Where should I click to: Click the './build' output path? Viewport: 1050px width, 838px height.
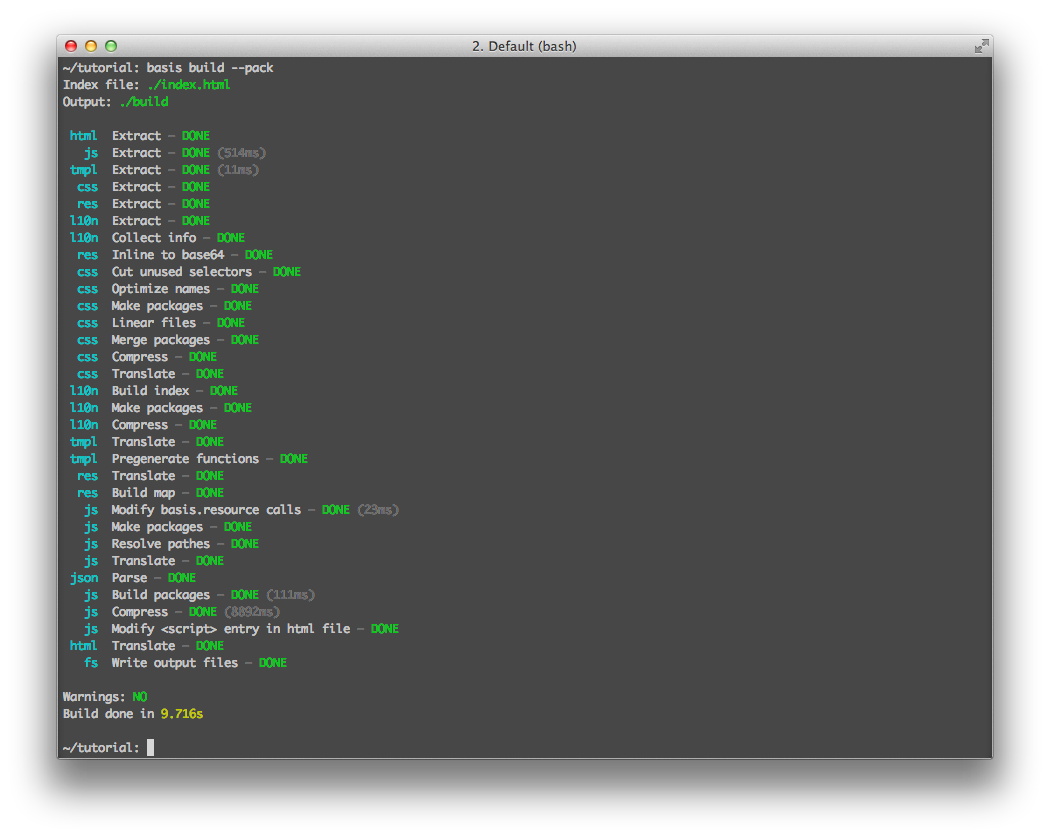(144, 102)
